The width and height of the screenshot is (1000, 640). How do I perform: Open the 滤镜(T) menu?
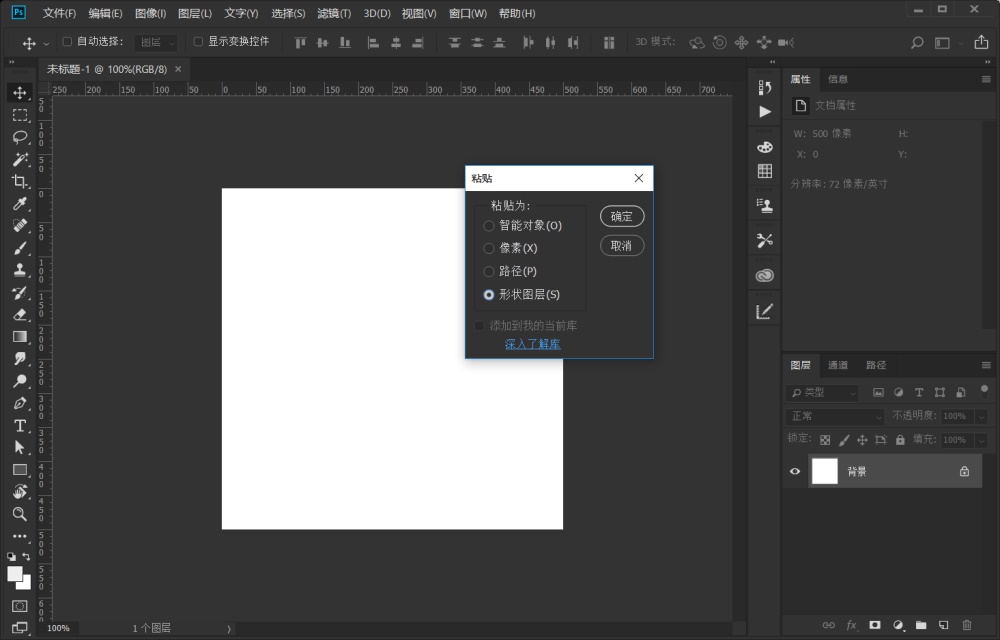click(333, 13)
